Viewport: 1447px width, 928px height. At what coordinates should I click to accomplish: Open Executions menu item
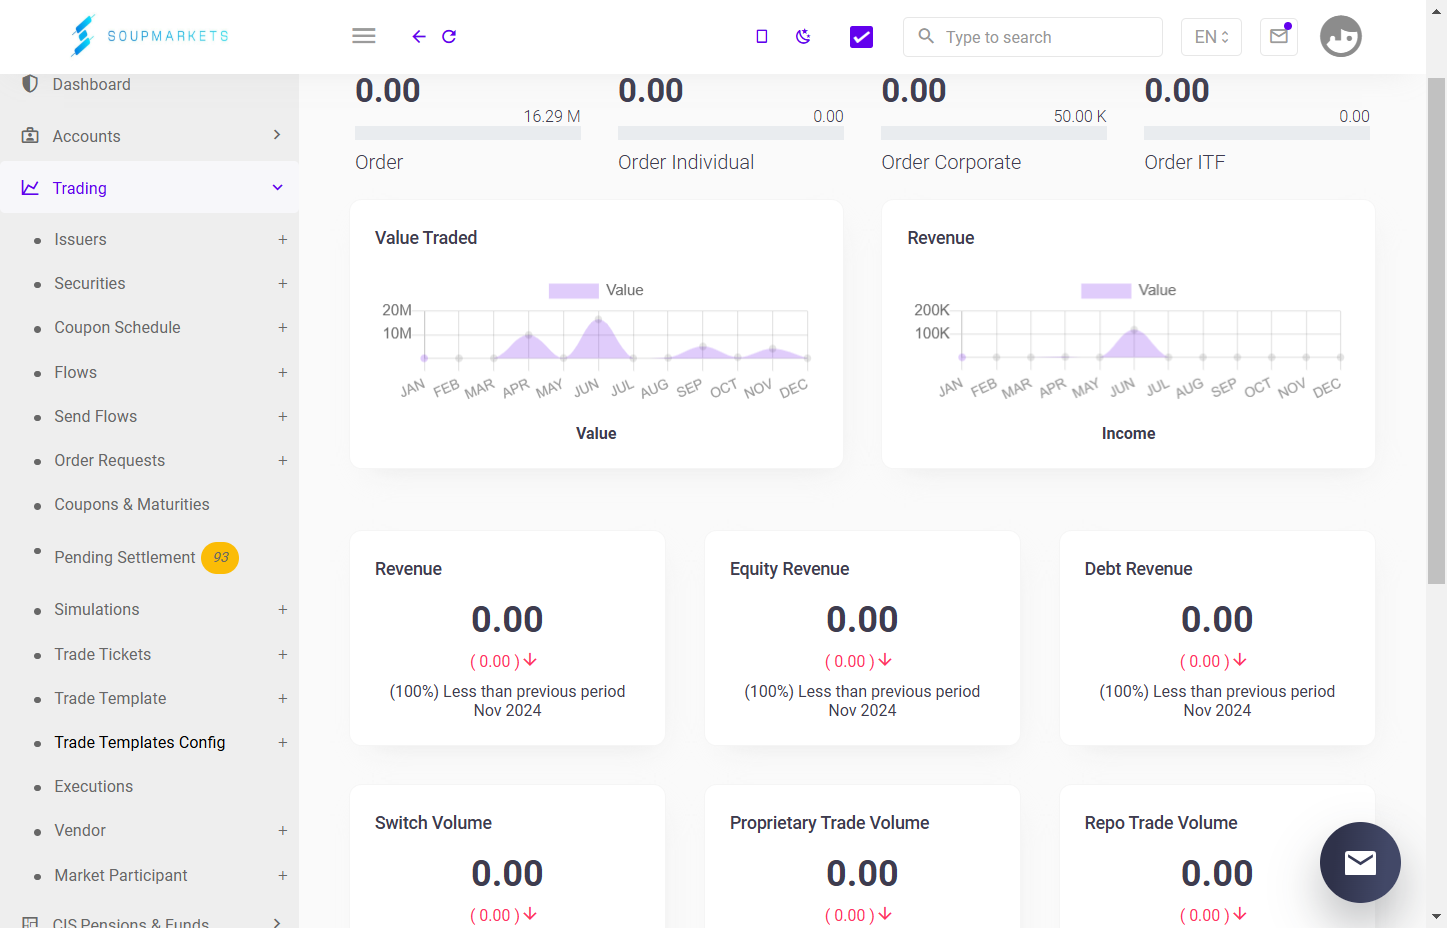[x=93, y=787]
